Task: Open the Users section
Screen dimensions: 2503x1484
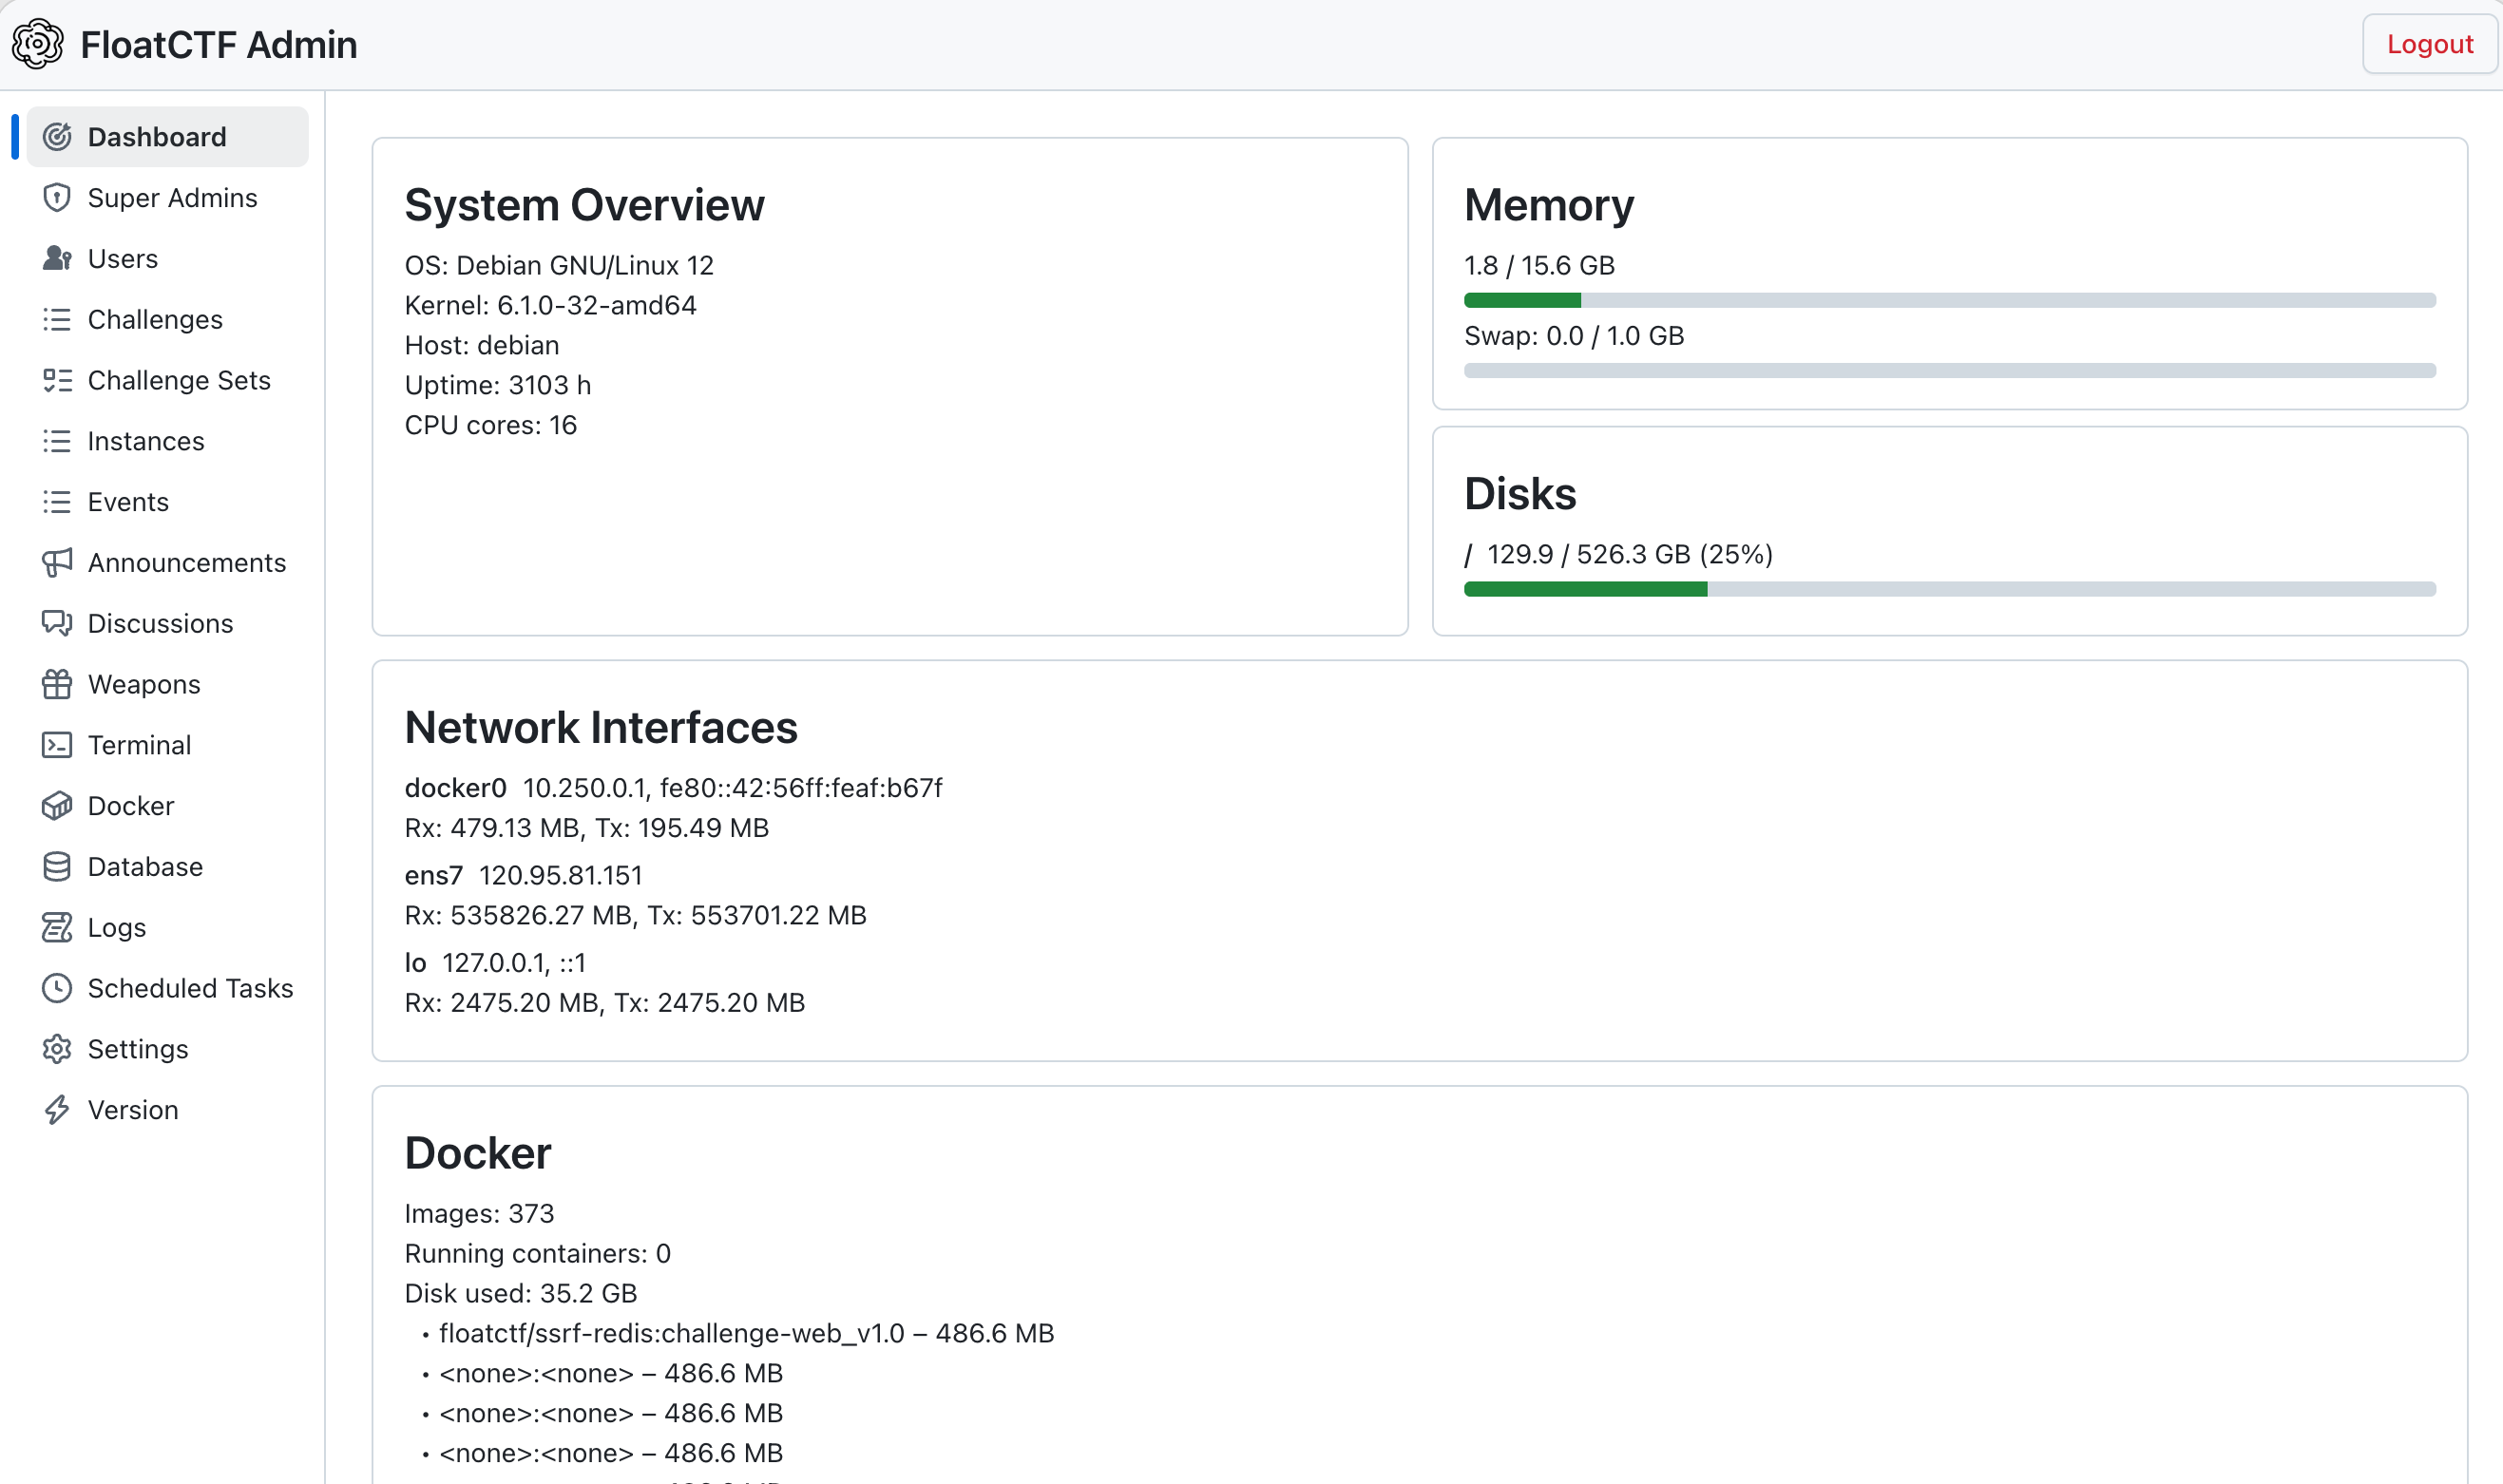Action: (168, 259)
